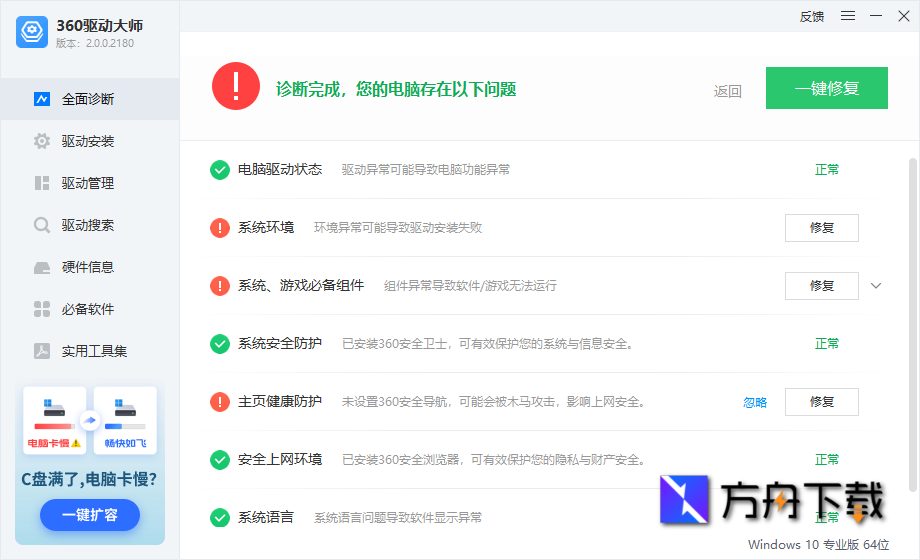The width and height of the screenshot is (920, 560).
Task: Minimize the 360驱动大师 window
Action: (876, 16)
